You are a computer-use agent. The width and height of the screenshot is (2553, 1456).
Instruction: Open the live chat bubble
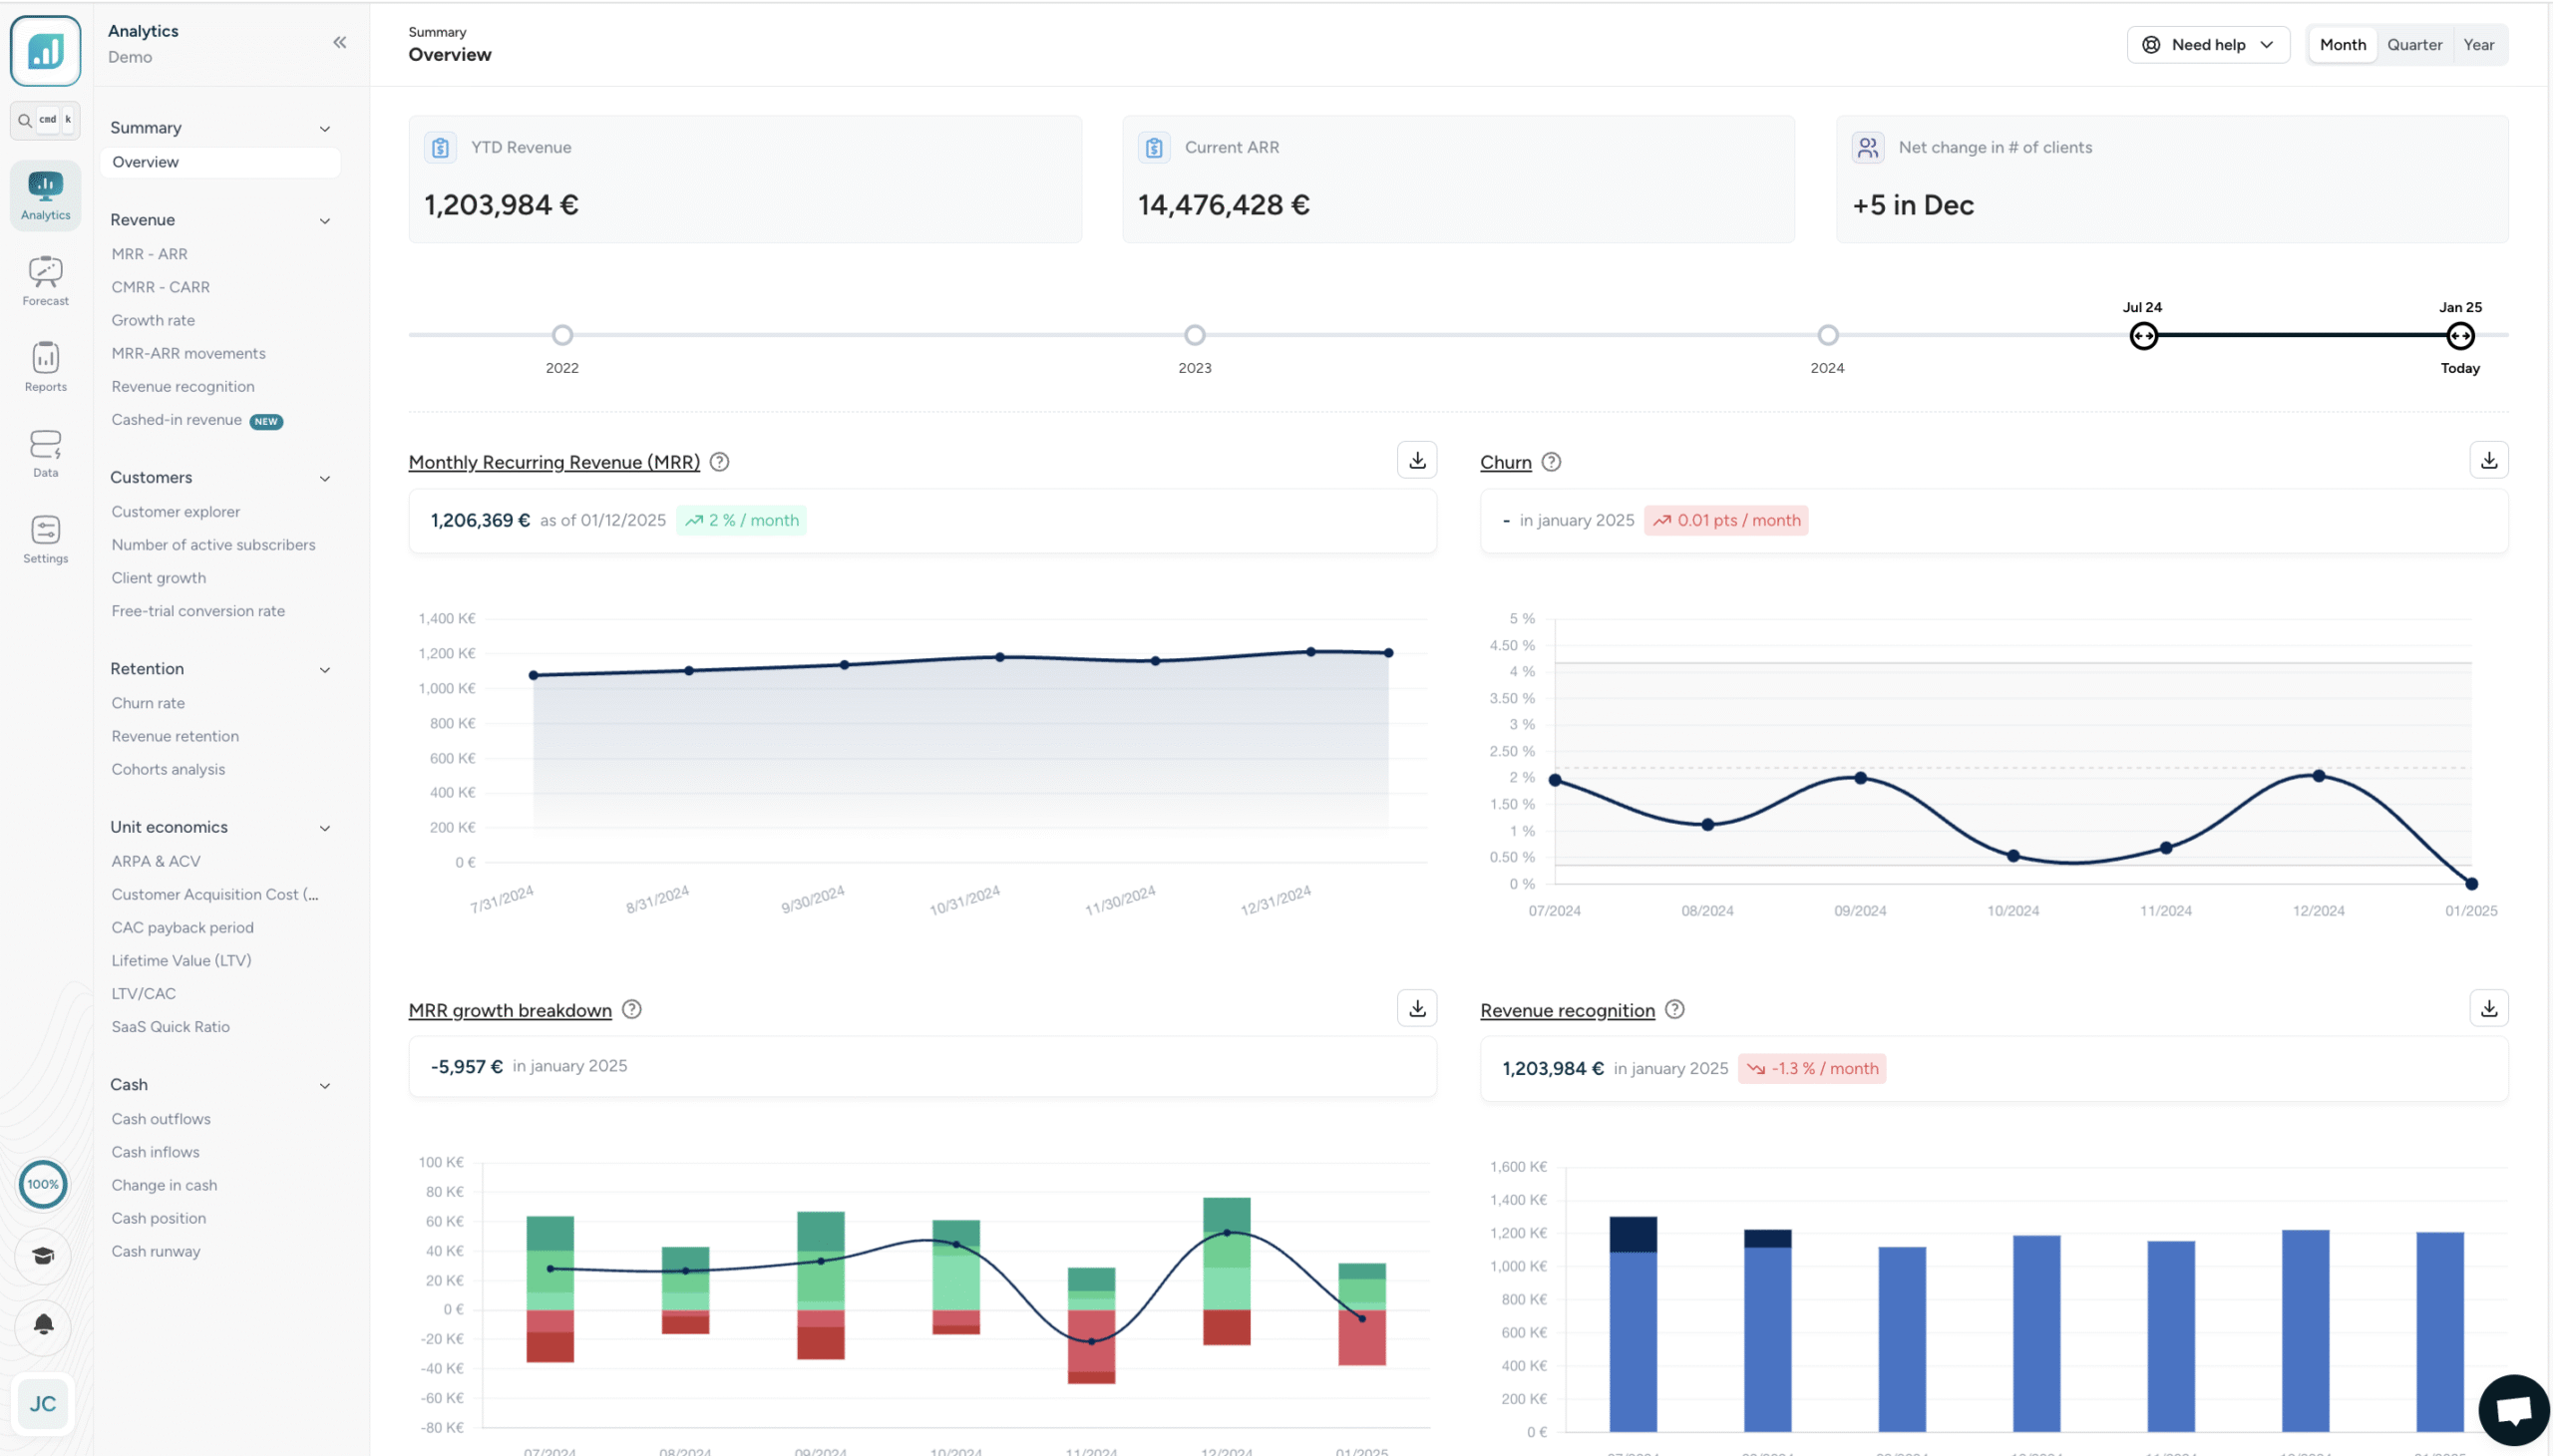pyautogui.click(x=2512, y=1409)
